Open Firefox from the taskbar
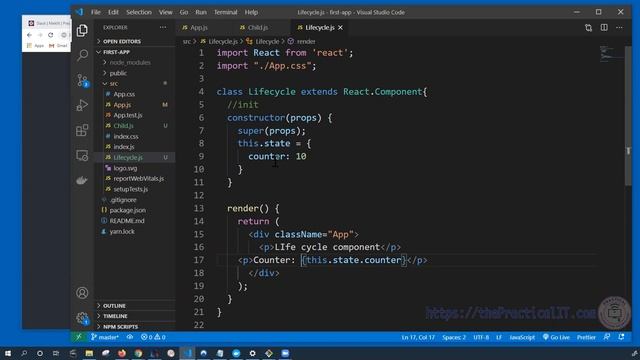 pyautogui.click(x=122, y=353)
